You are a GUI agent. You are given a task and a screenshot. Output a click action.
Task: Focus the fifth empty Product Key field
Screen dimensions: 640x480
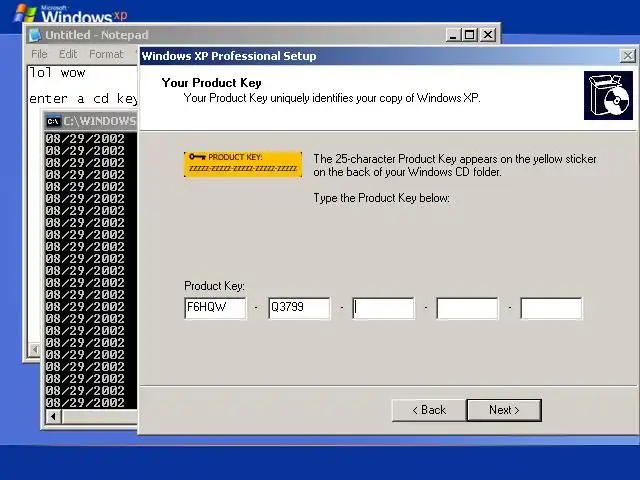click(x=551, y=308)
